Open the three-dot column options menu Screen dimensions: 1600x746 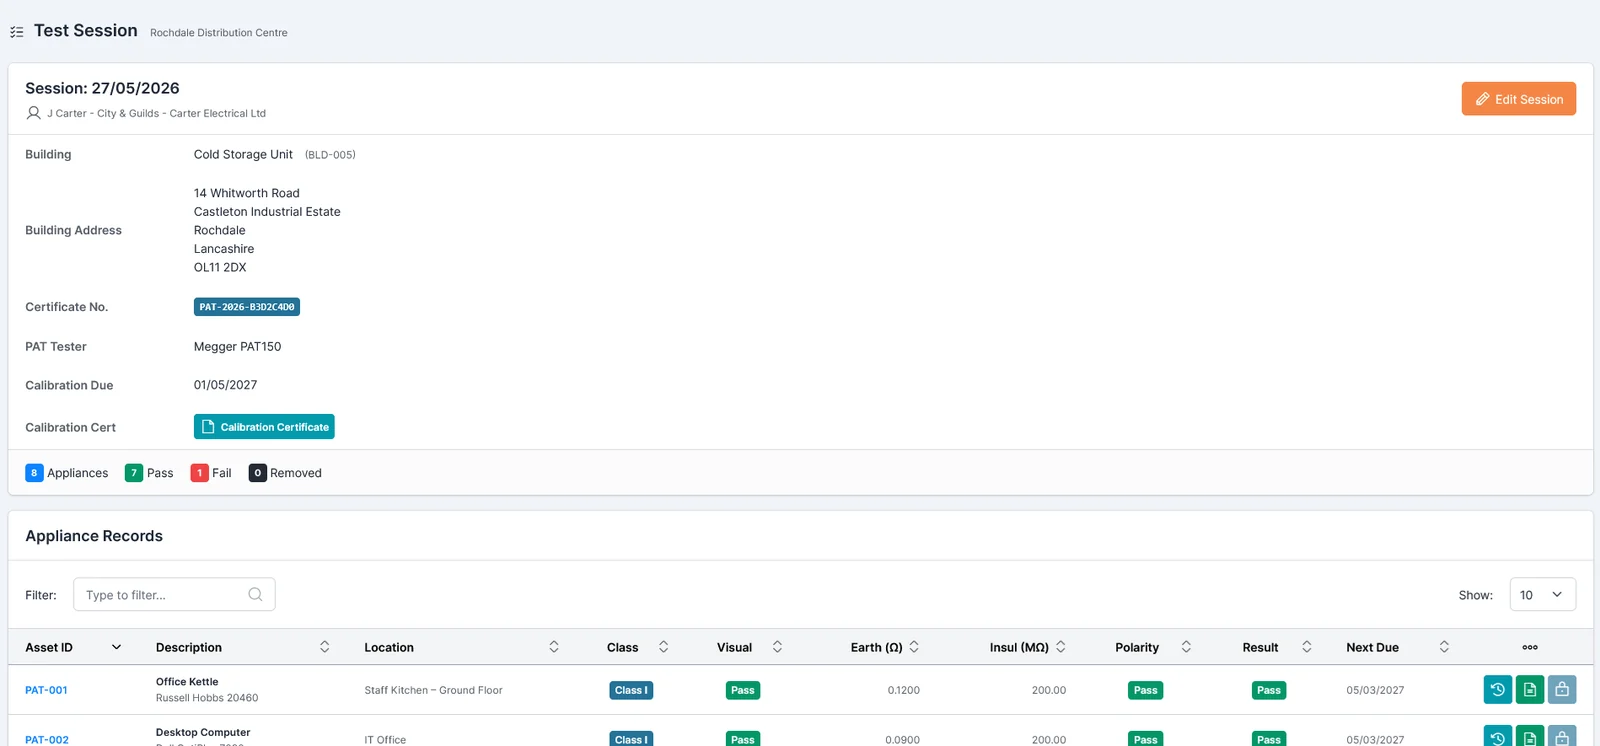click(1530, 648)
